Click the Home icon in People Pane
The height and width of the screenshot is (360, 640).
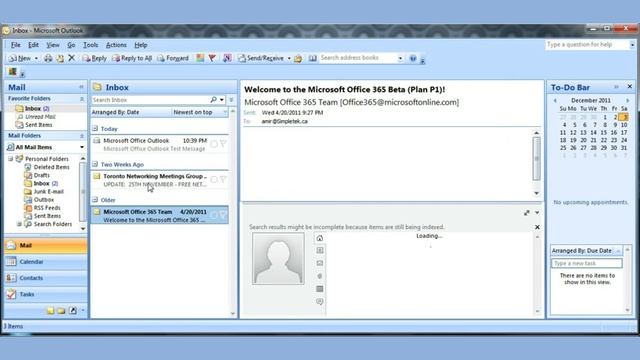[320, 238]
